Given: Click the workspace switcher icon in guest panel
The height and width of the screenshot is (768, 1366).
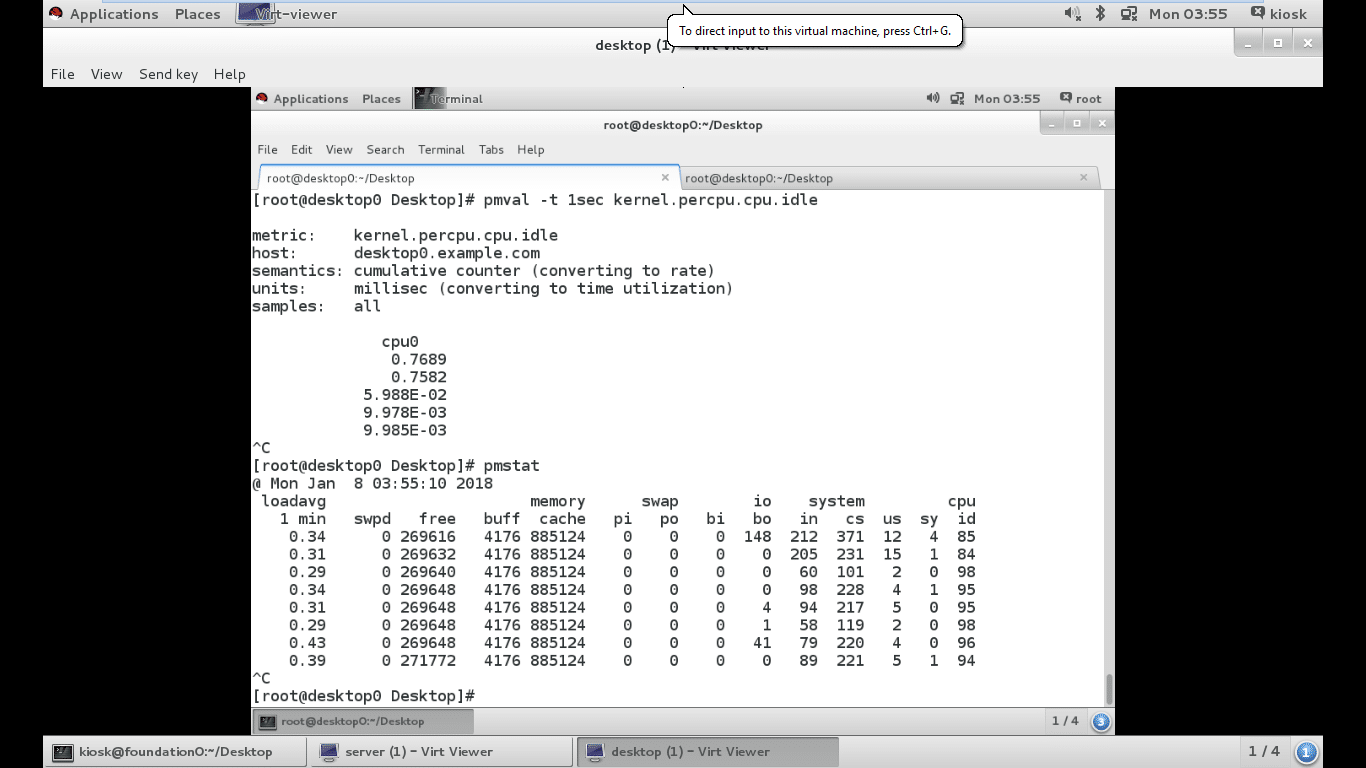Looking at the screenshot, I should (1100, 721).
